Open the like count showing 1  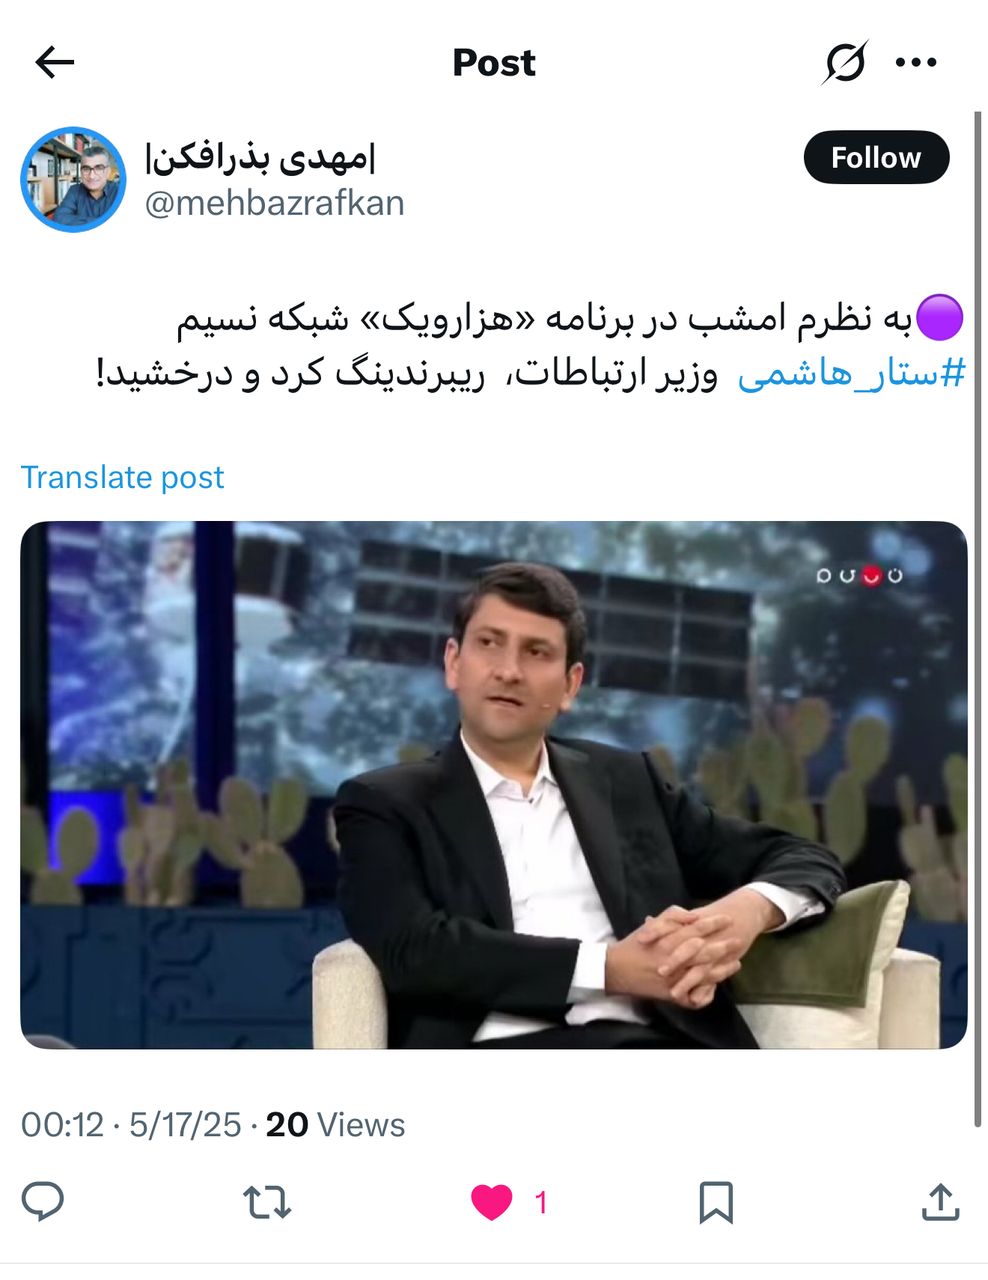pyautogui.click(x=541, y=1202)
